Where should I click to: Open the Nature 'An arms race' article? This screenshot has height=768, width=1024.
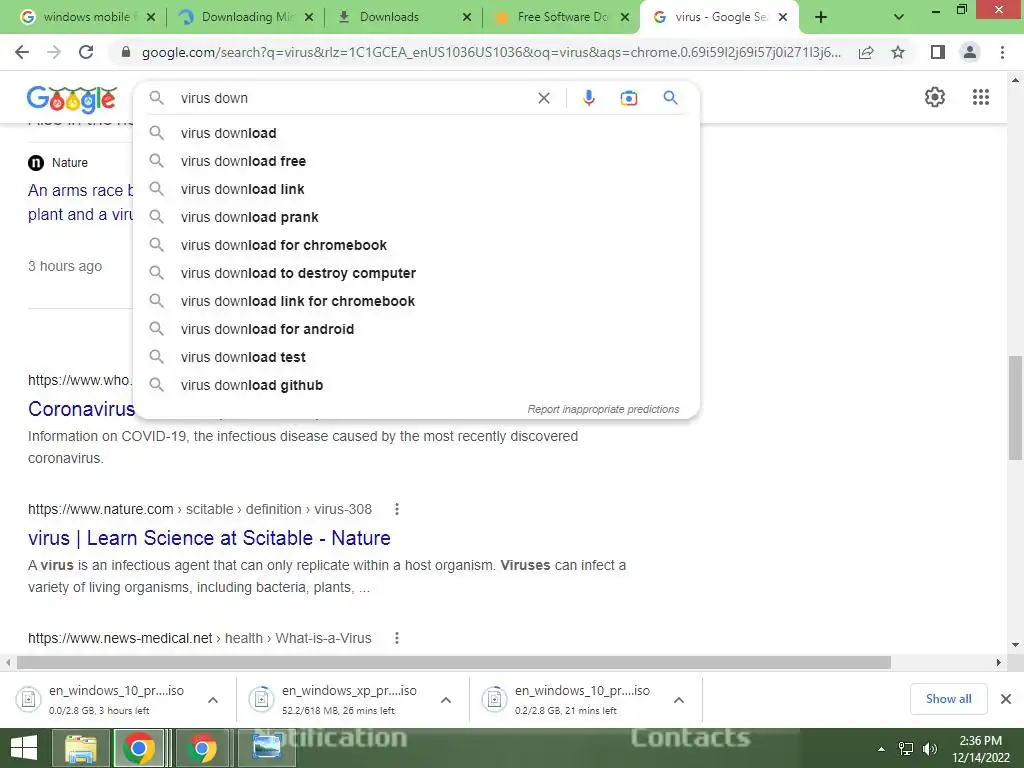[x=80, y=202]
